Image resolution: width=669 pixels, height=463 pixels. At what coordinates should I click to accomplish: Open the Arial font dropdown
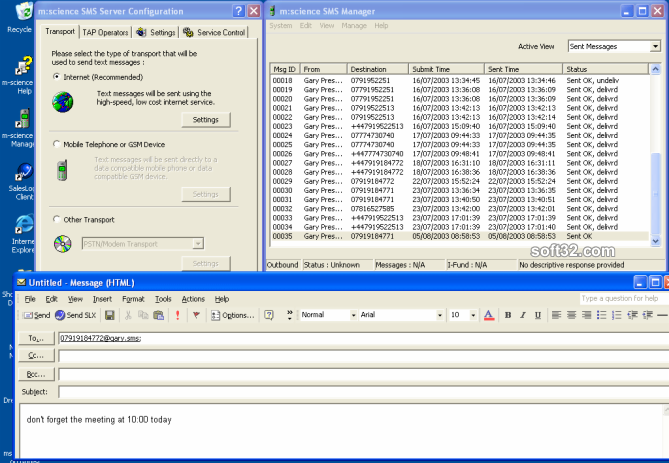[439, 315]
